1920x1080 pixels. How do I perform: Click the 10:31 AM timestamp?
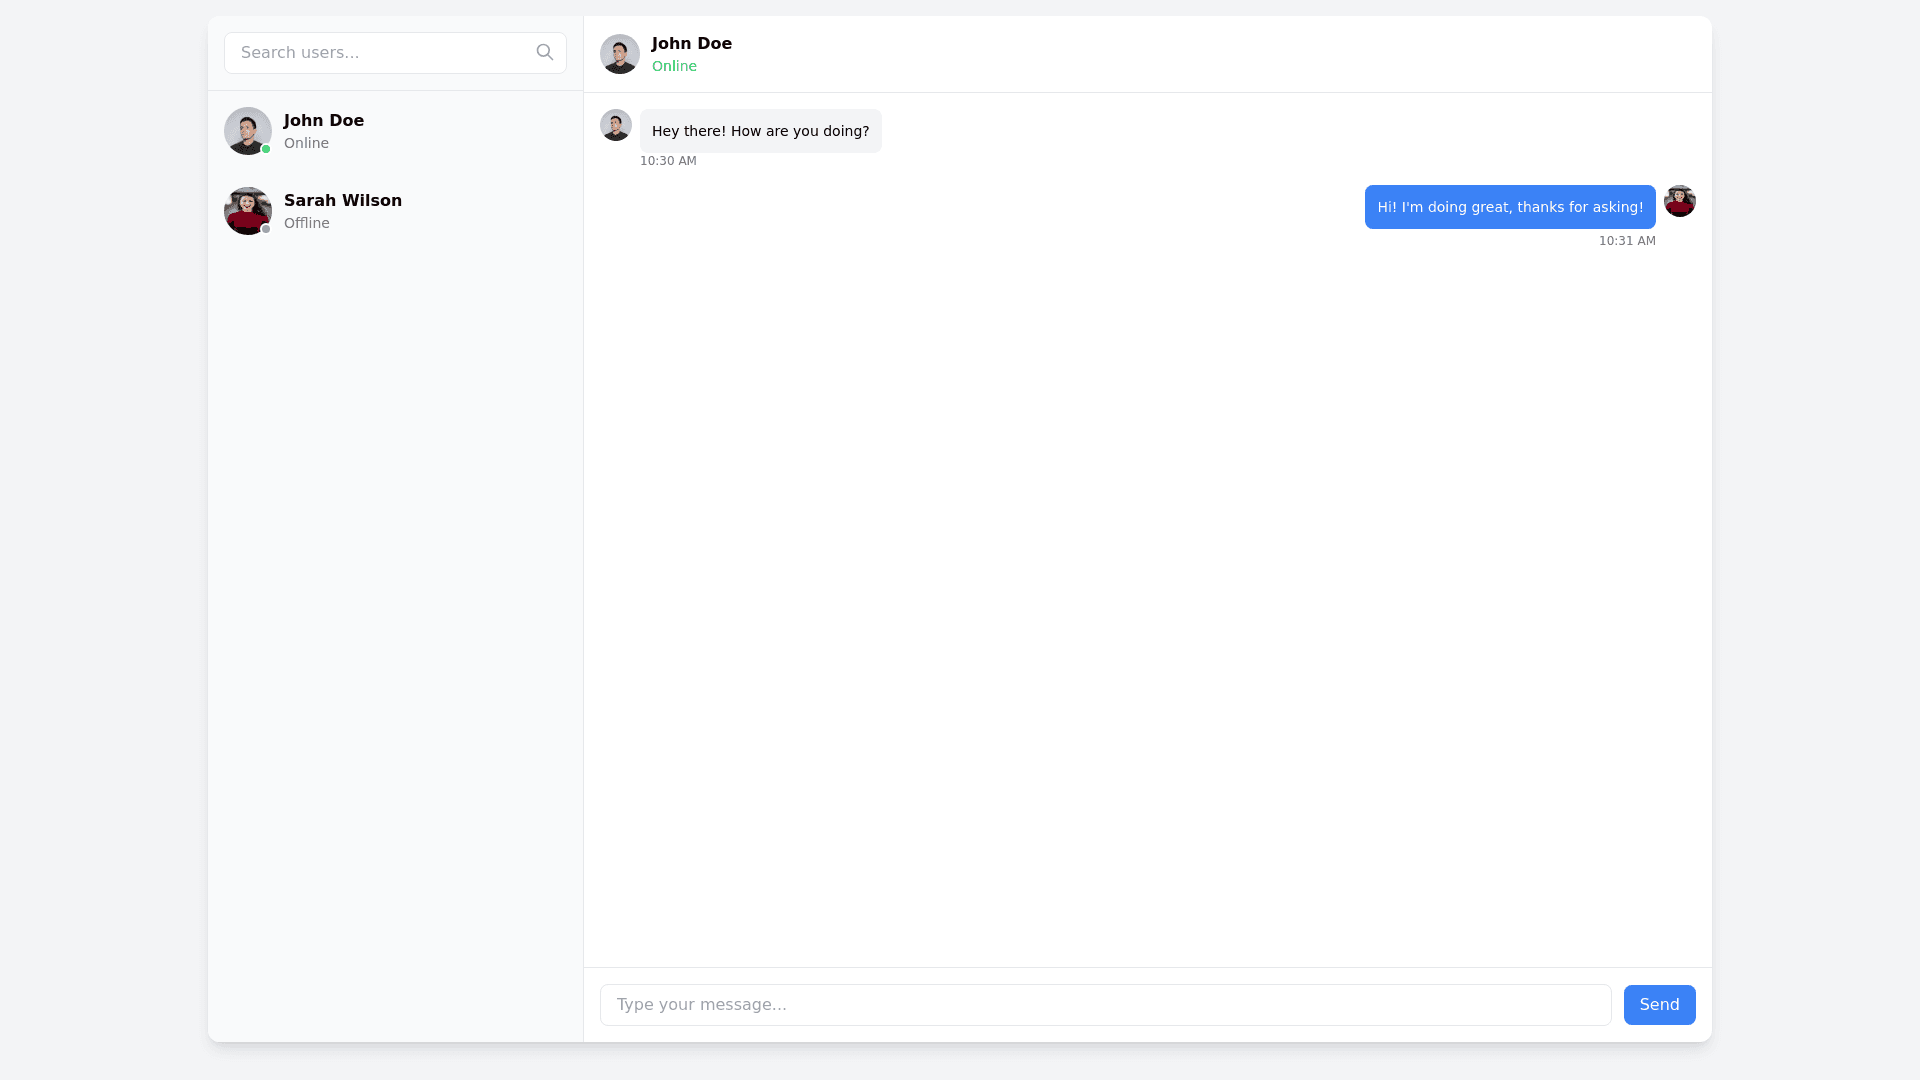point(1626,241)
